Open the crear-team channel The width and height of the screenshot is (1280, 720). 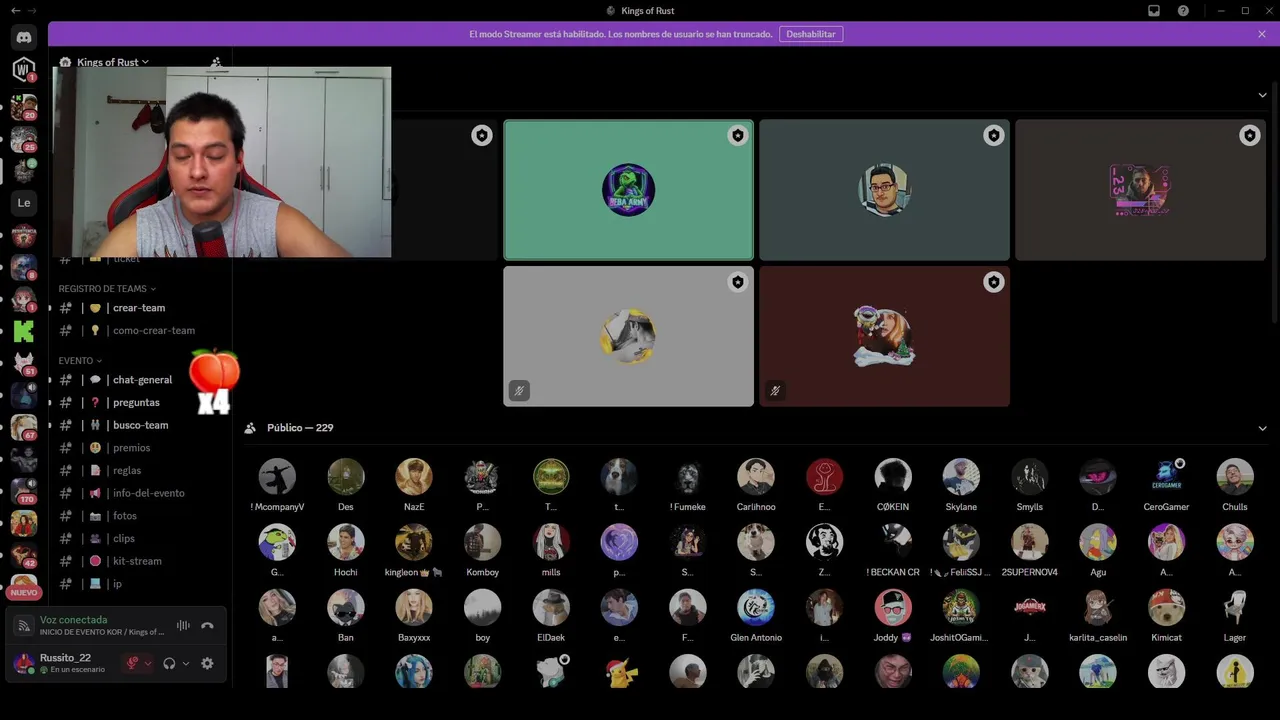[x=140, y=308]
